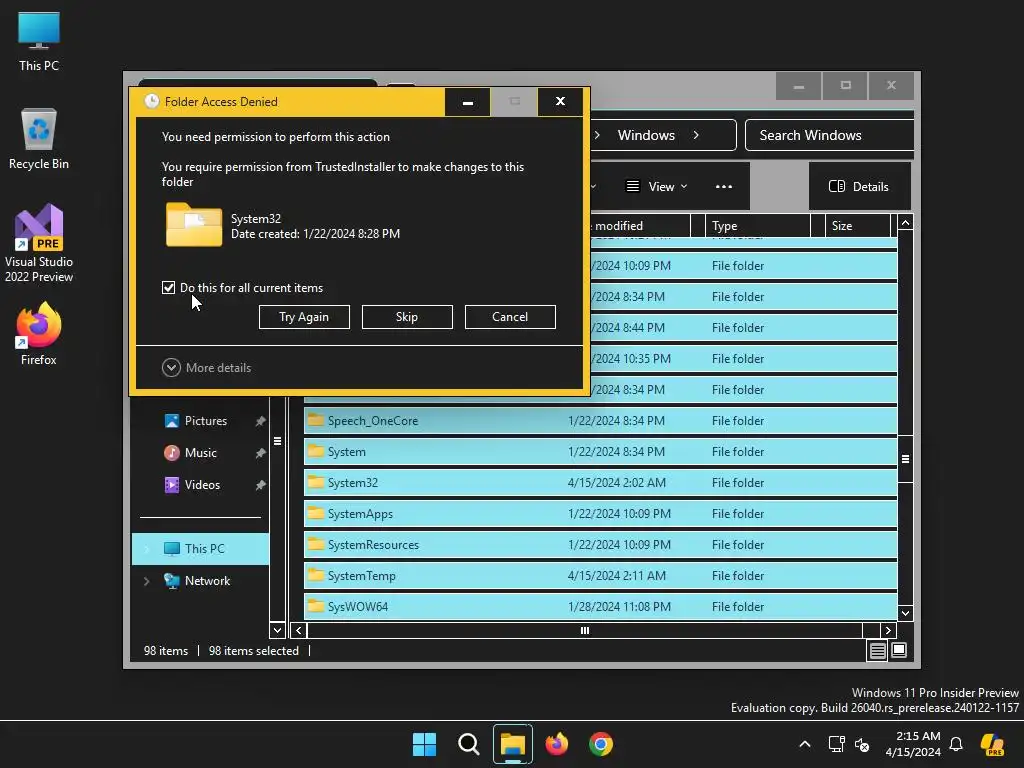Sort by Date modified column header

pos(640,226)
